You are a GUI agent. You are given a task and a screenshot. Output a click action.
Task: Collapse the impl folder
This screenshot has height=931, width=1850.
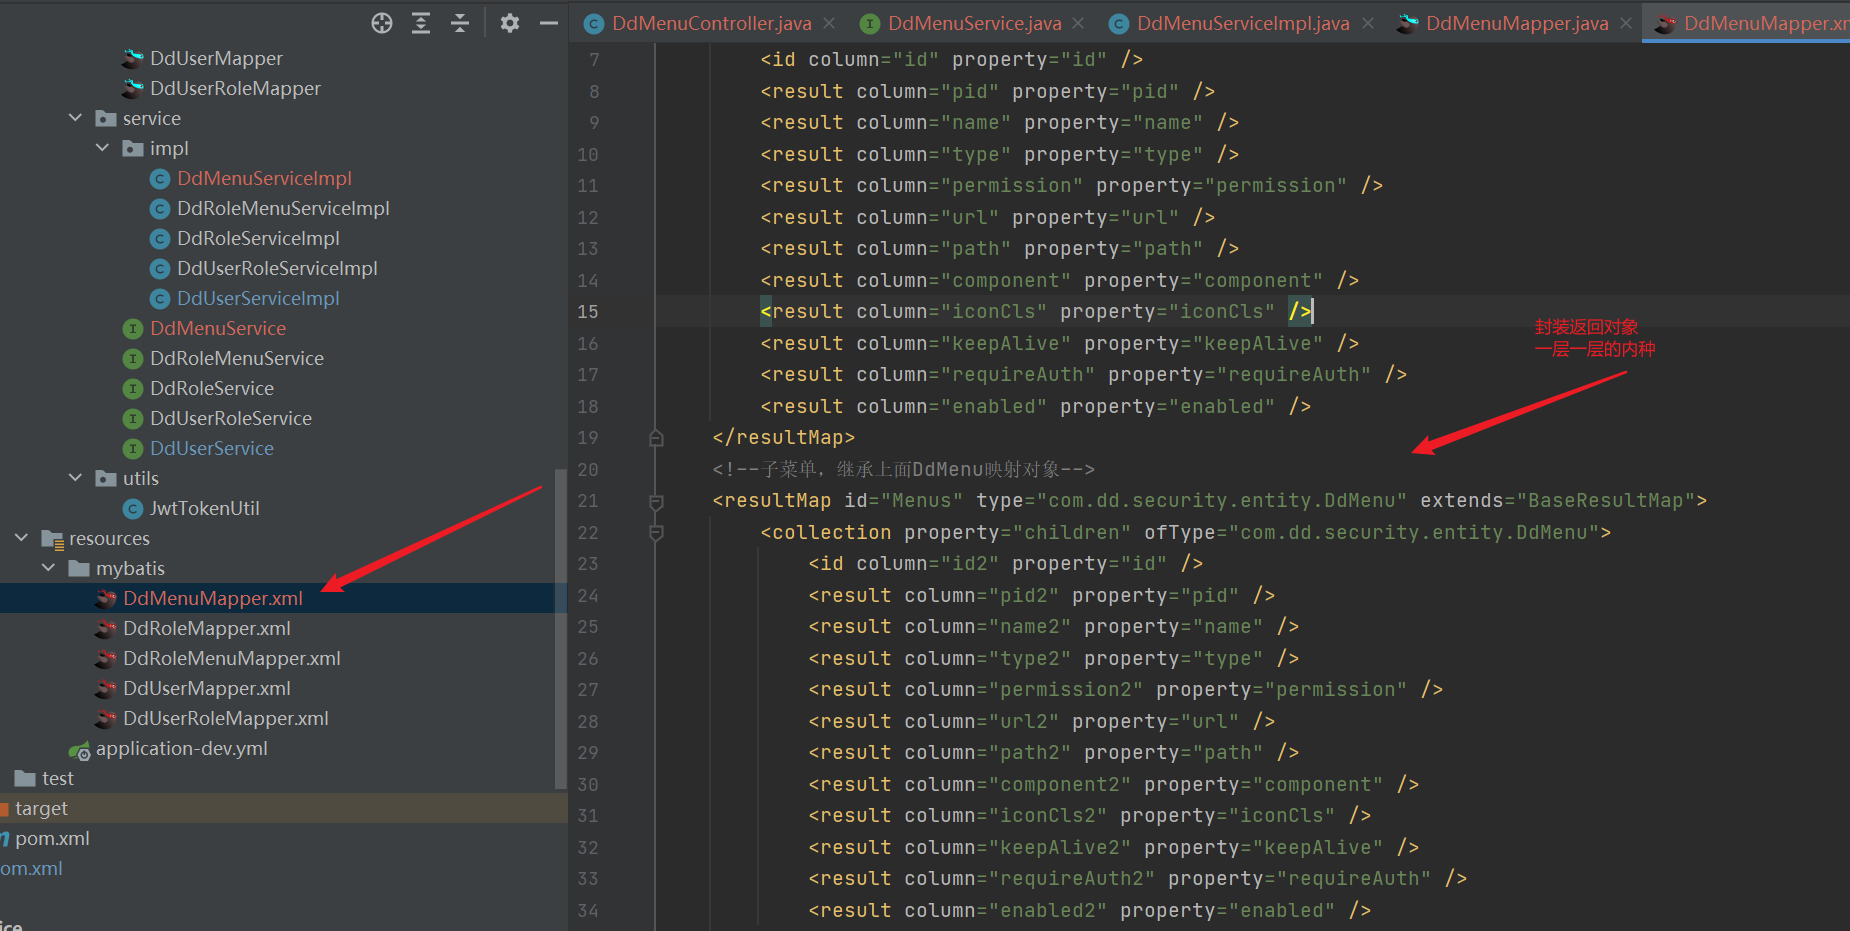tap(102, 147)
